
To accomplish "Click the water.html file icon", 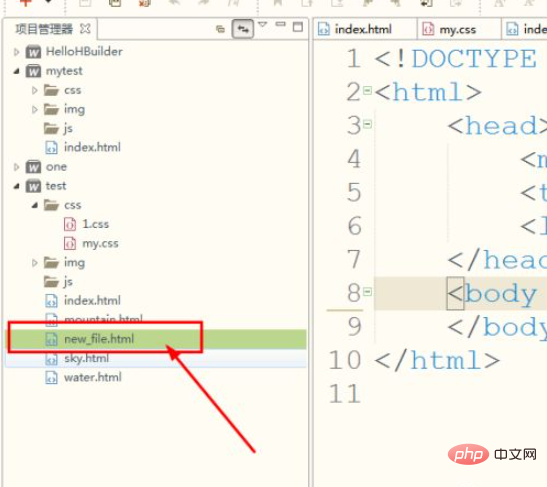I will tap(52, 377).
